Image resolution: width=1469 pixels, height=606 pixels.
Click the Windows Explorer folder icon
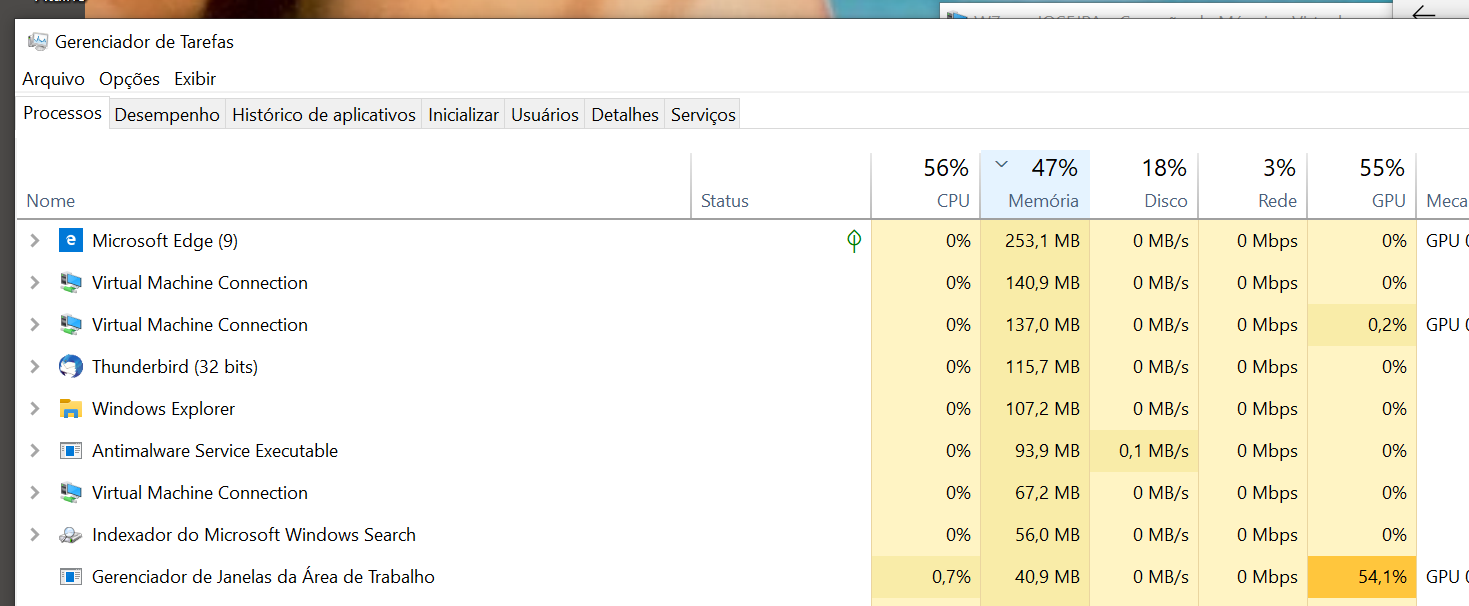[70, 409]
